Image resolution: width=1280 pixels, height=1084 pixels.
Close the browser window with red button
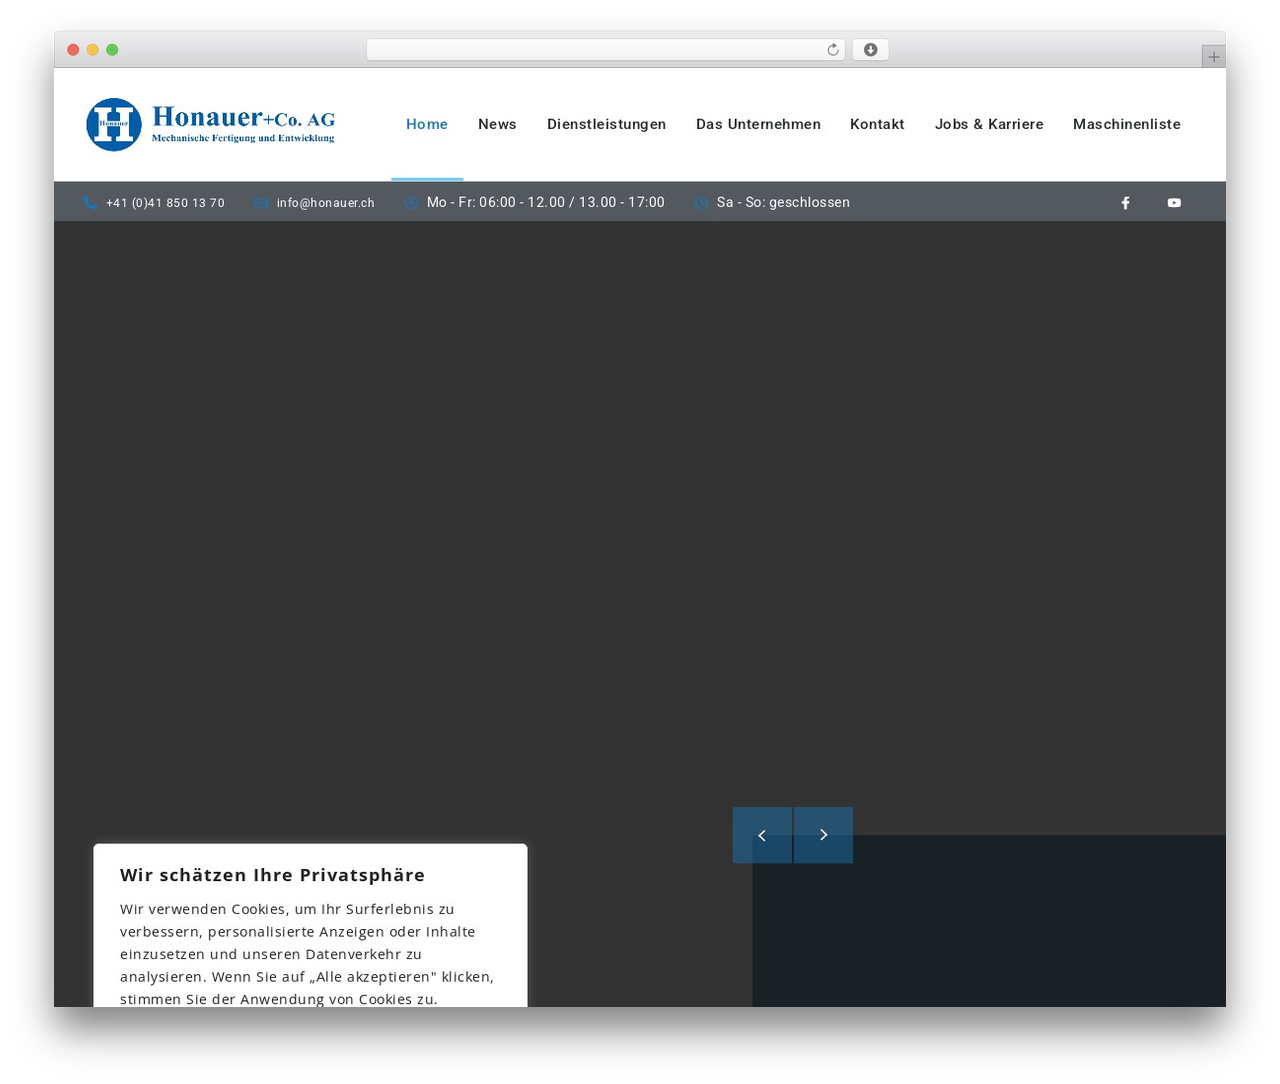point(73,50)
